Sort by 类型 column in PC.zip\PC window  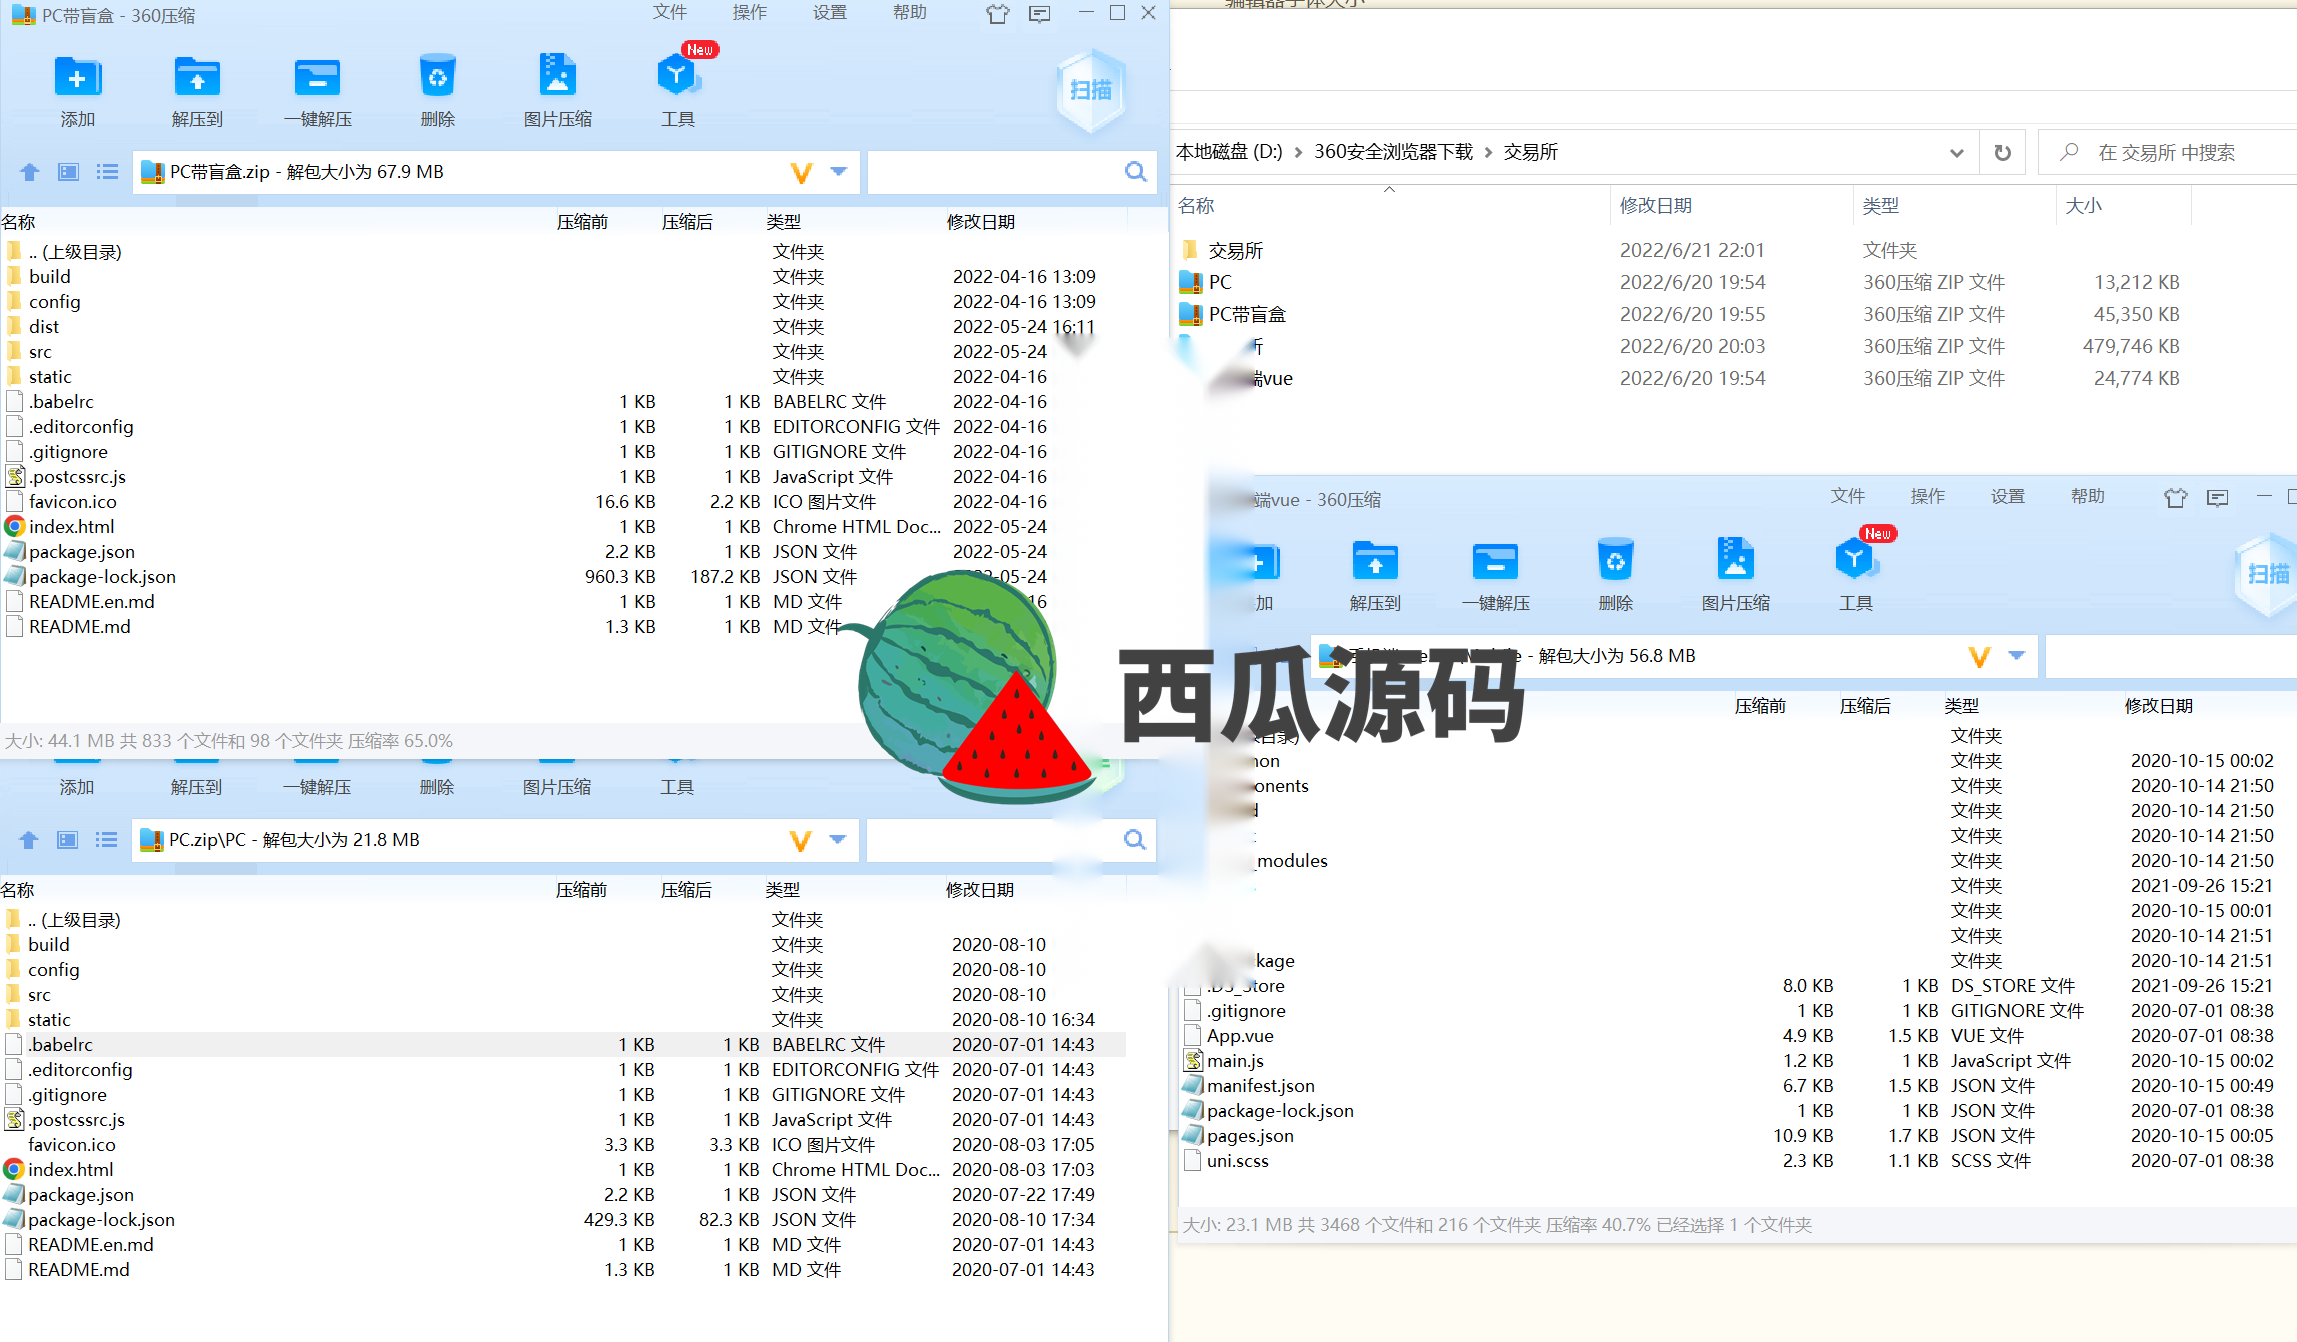783,890
